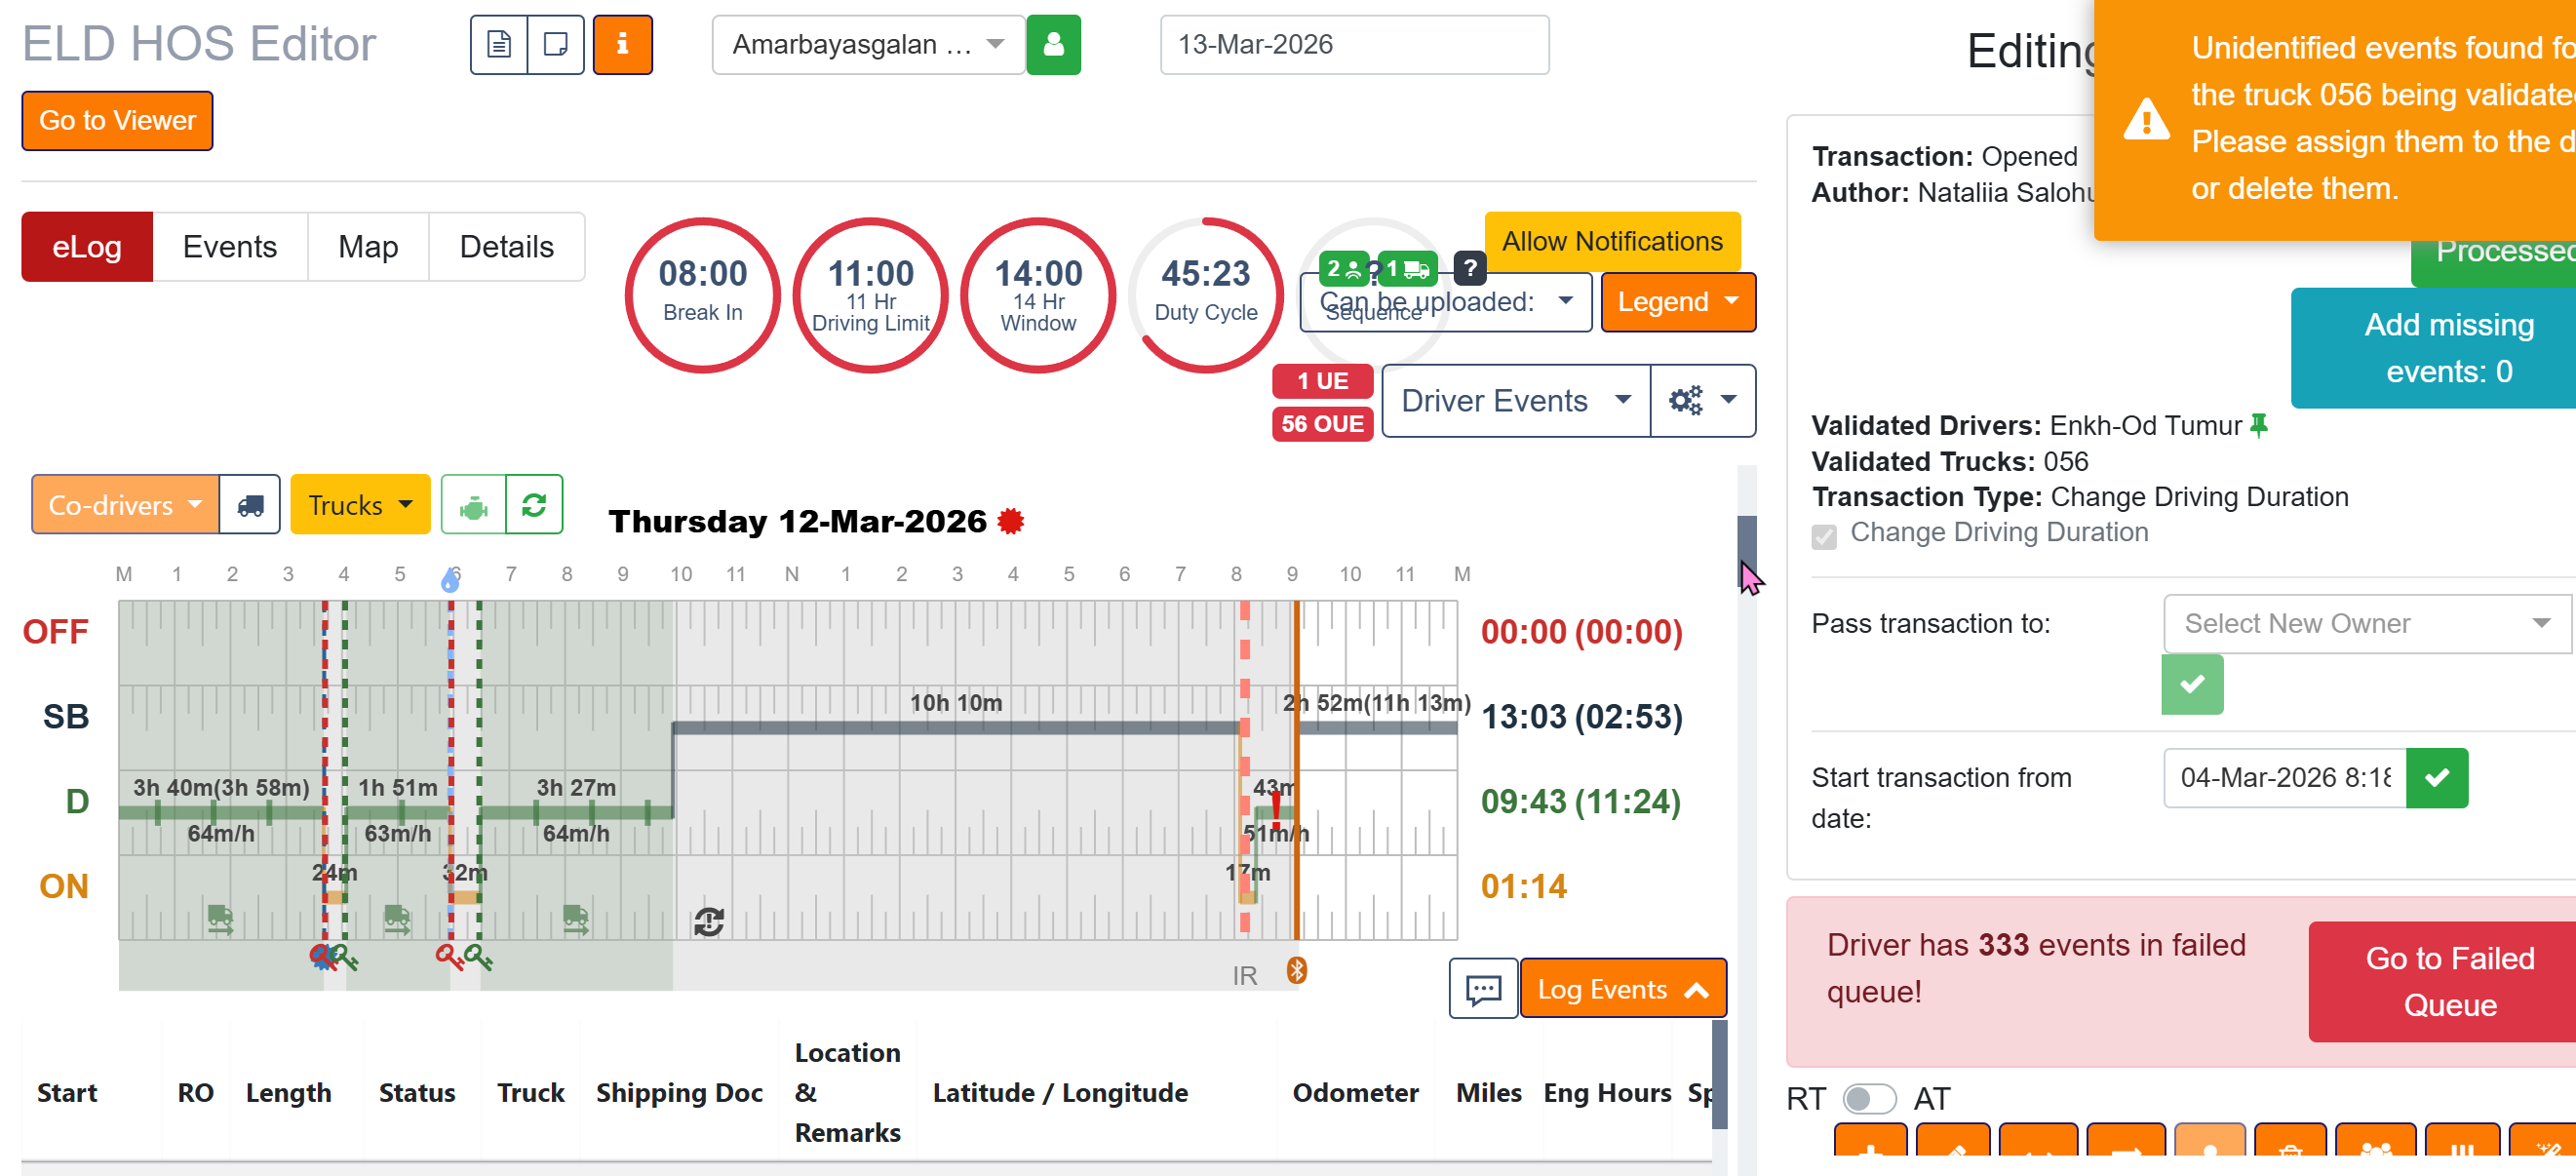The image size is (2576, 1176).
Task: Click the 13-Mar-2026 date field
Action: [x=1353, y=45]
